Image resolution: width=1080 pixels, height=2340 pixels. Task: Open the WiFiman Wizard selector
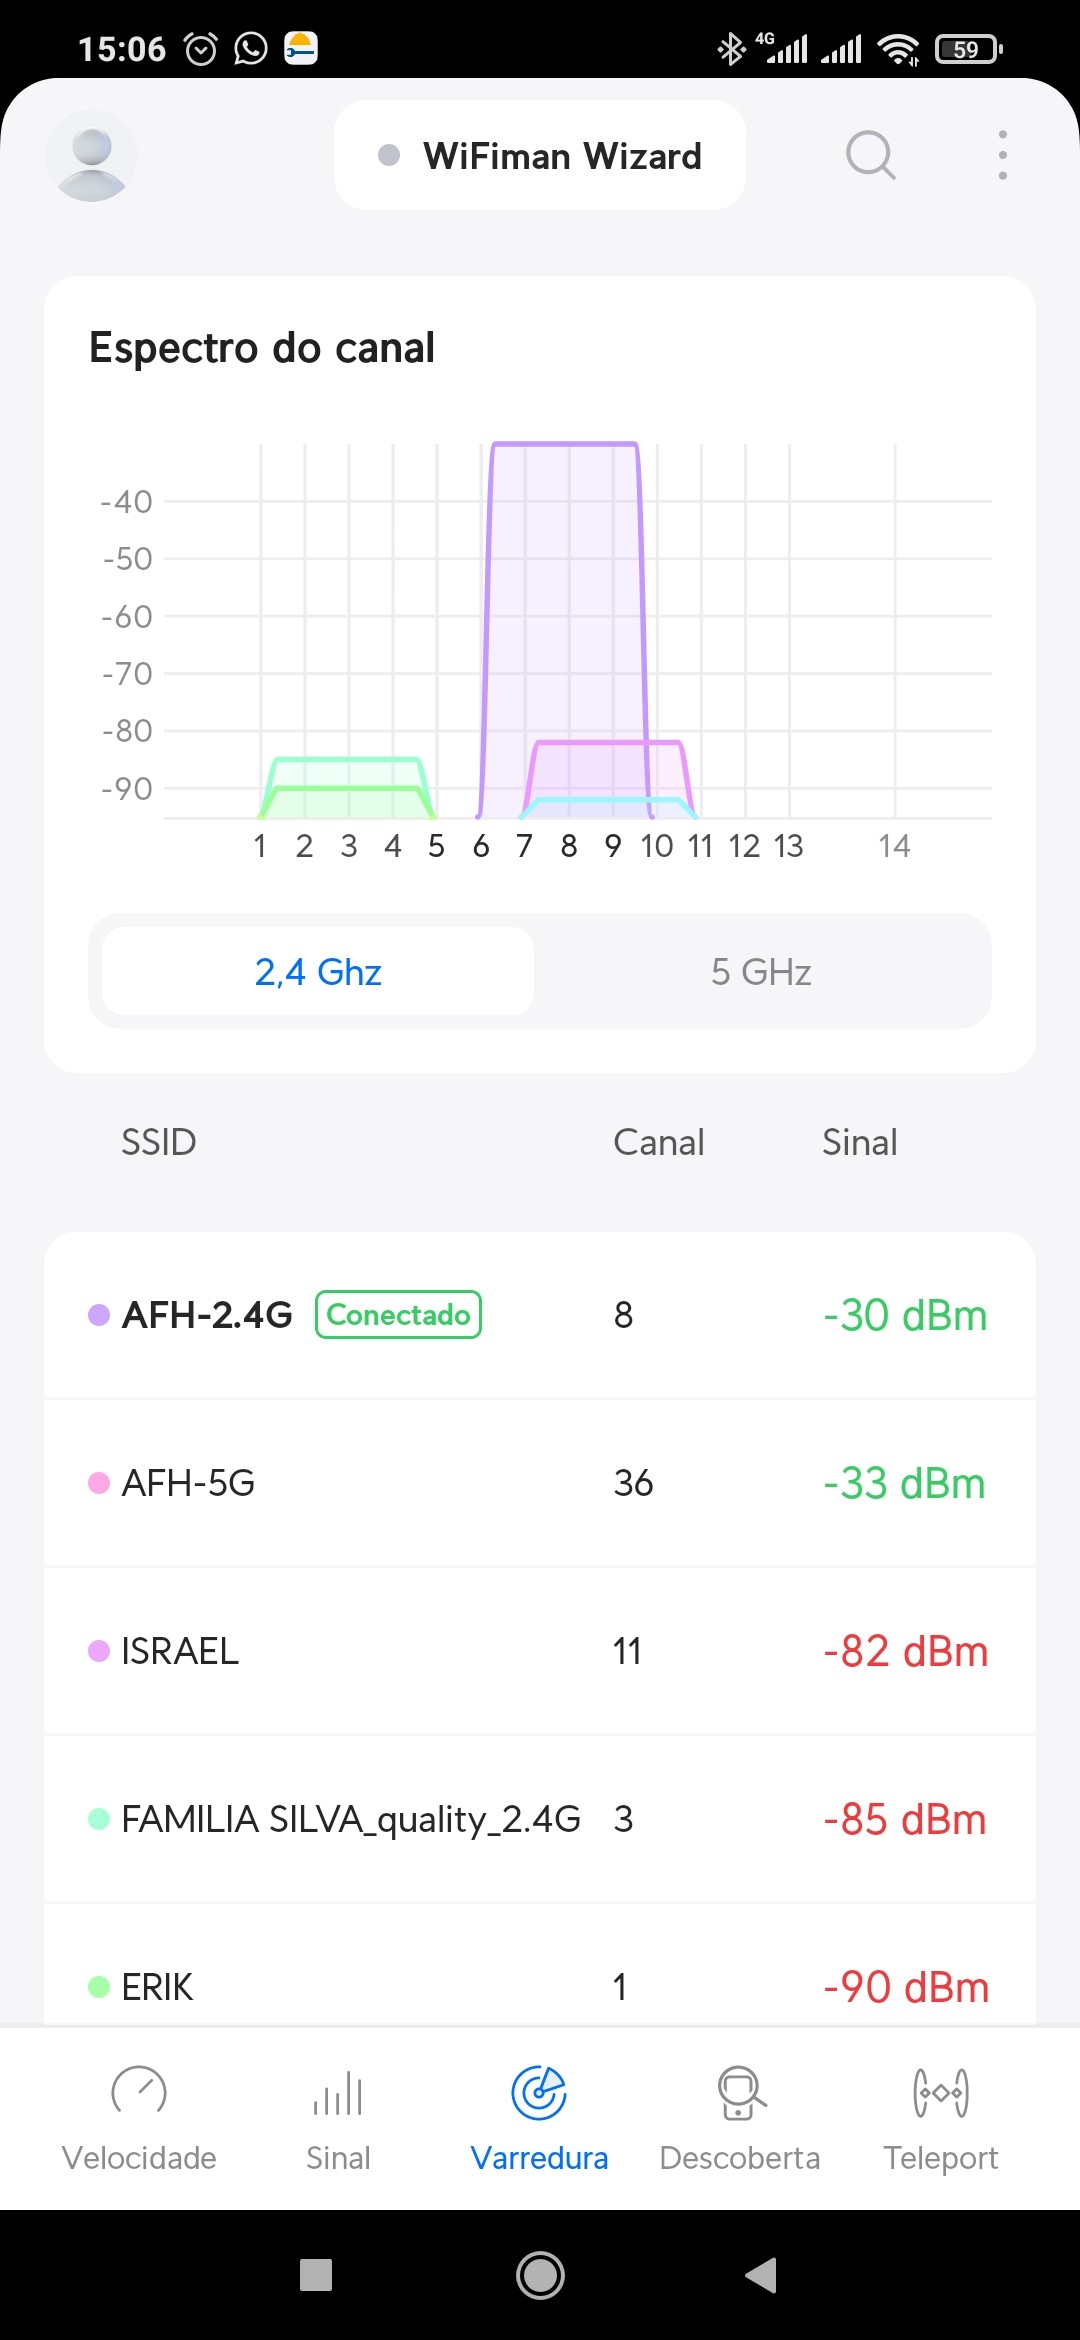pos(540,155)
